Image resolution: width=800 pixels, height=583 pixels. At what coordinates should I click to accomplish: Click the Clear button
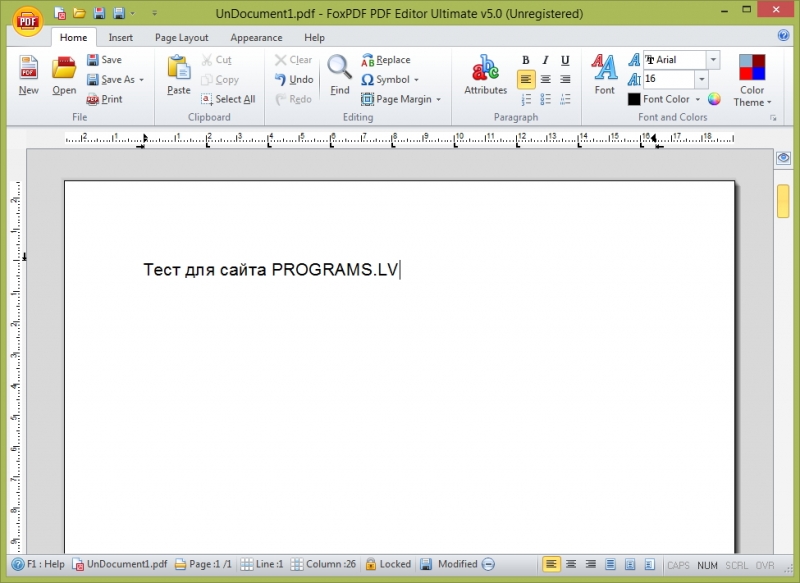tap(293, 60)
